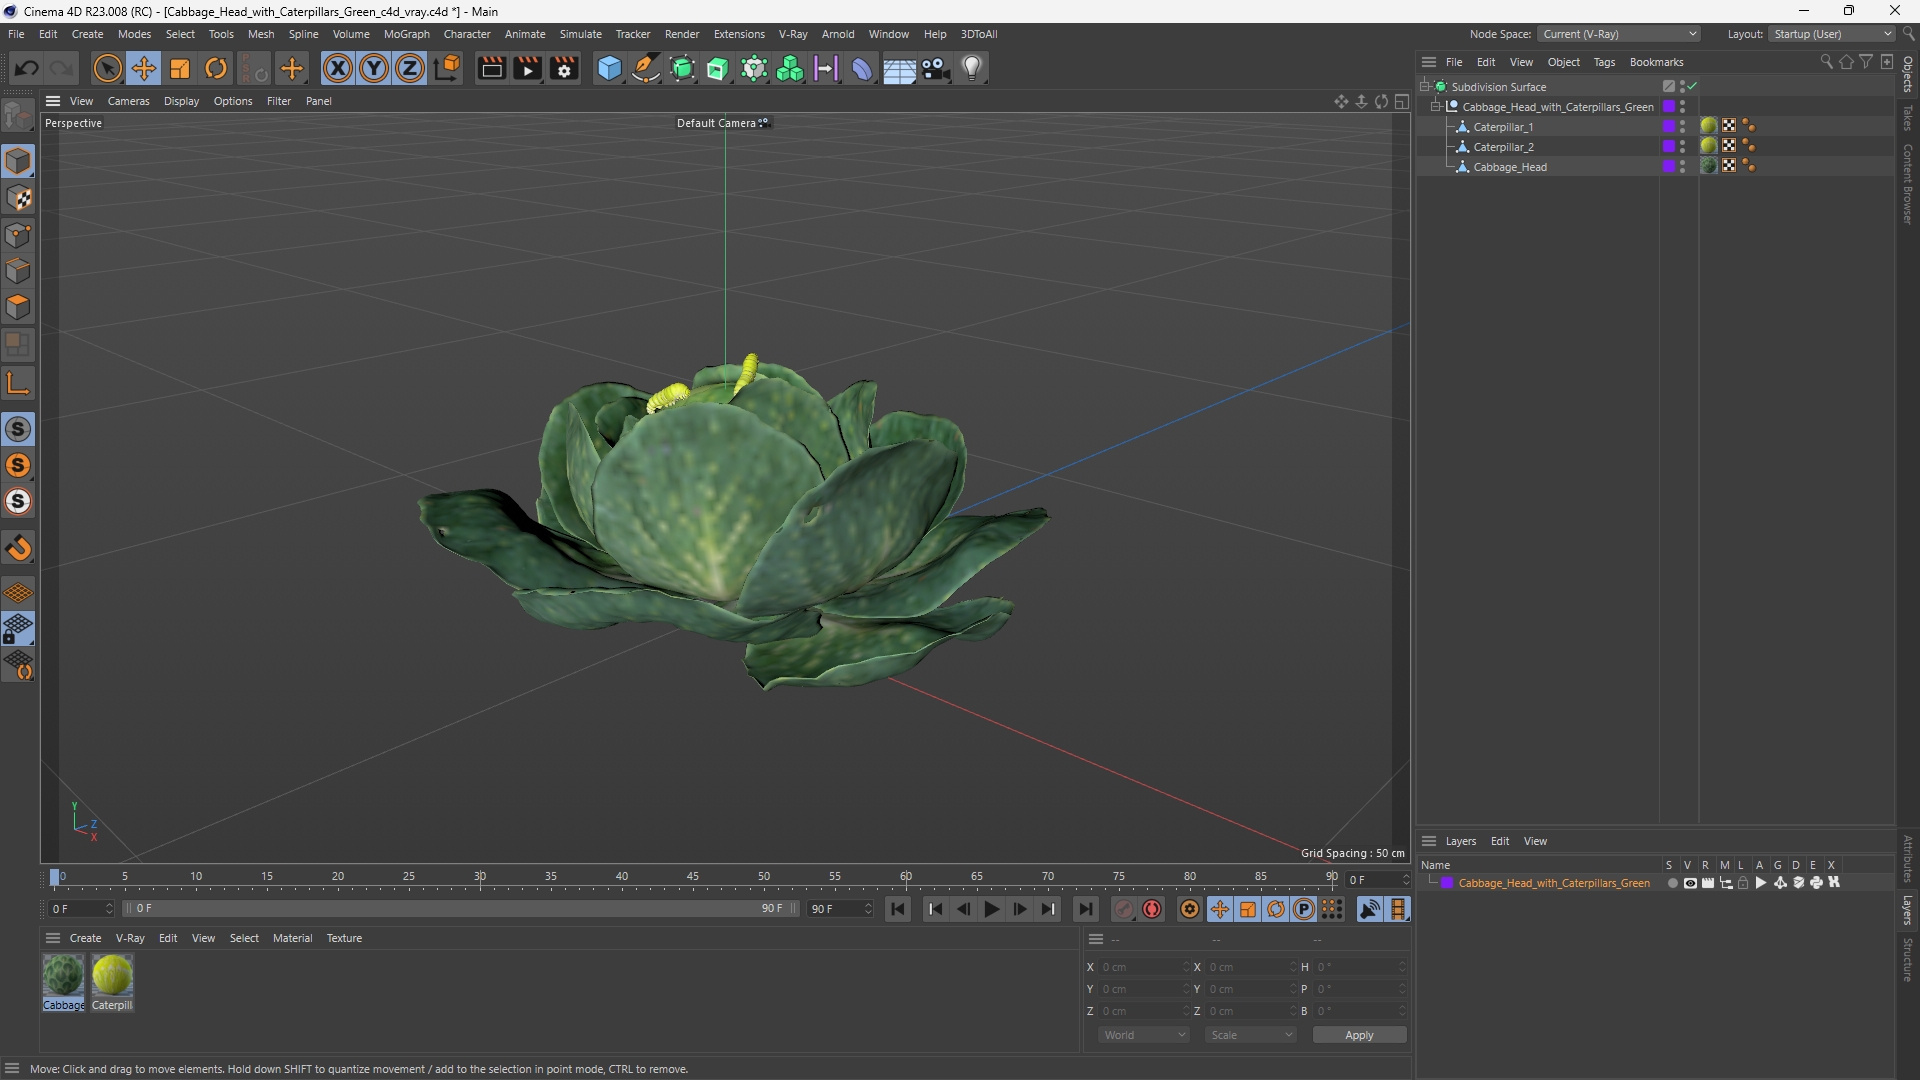Add a Cube primitive object
Screen dimensions: 1920x1080
609,68
